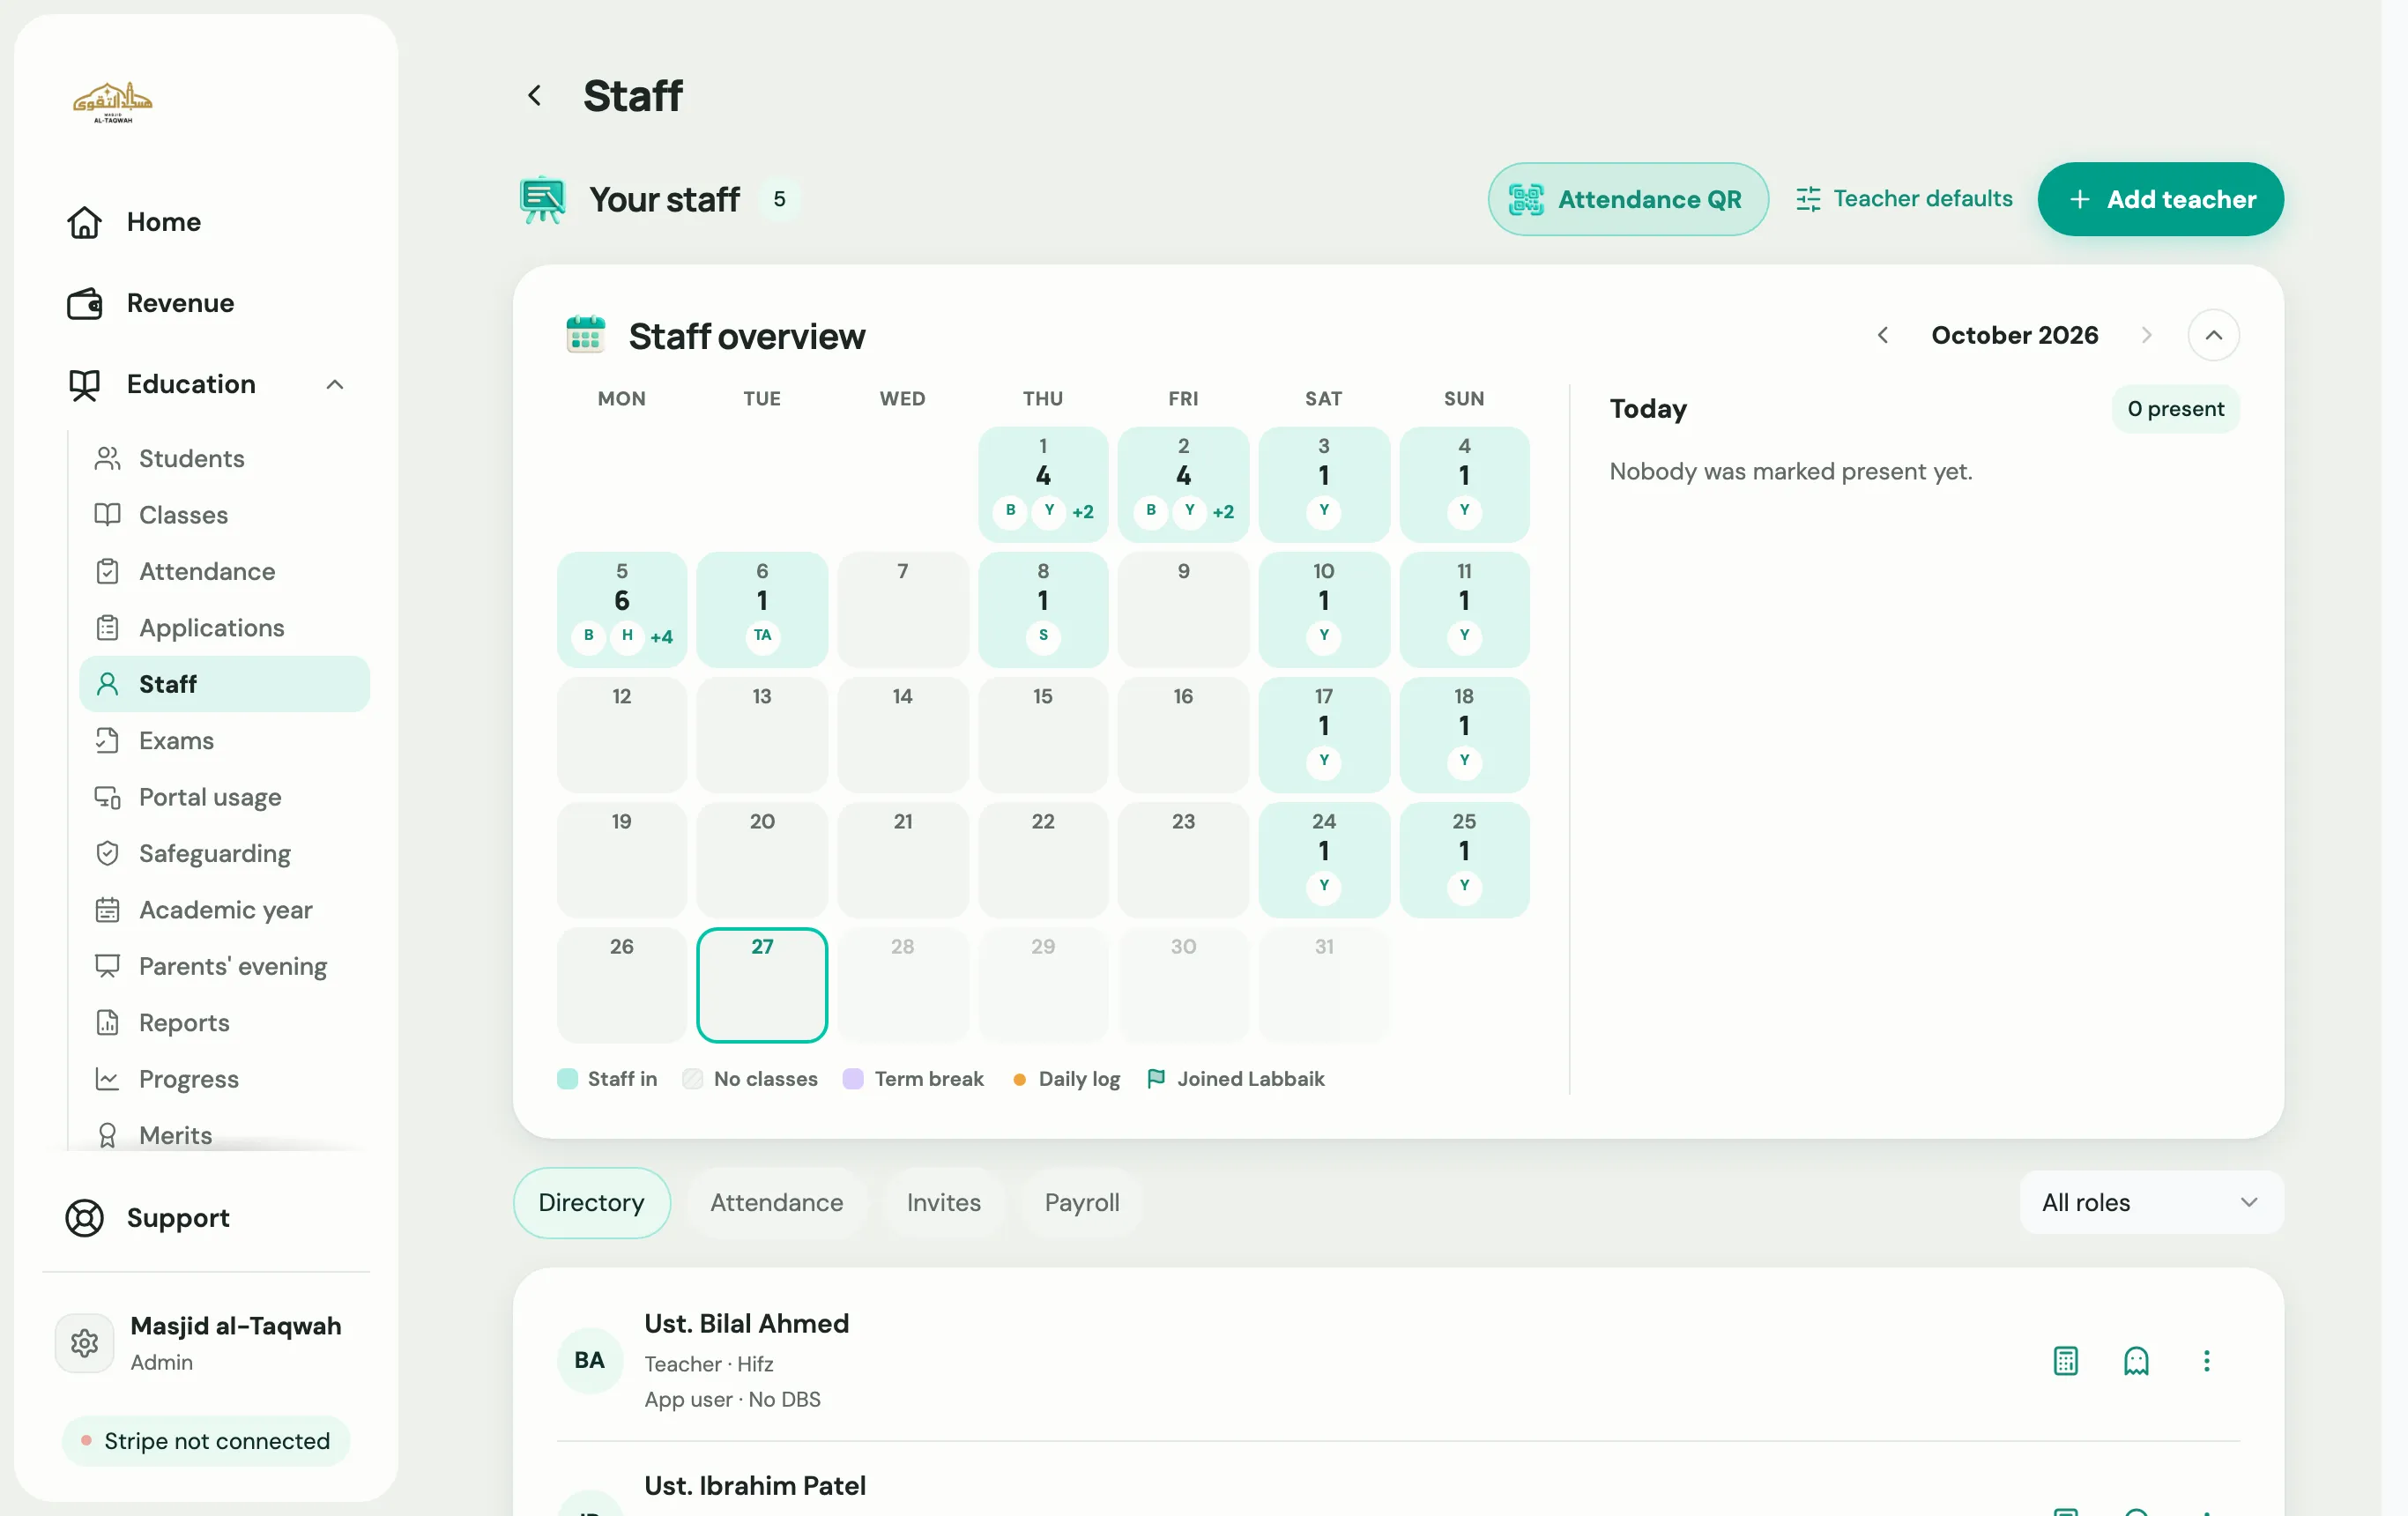Switch to the Payroll tab
The height and width of the screenshot is (1516, 2408).
click(1081, 1203)
